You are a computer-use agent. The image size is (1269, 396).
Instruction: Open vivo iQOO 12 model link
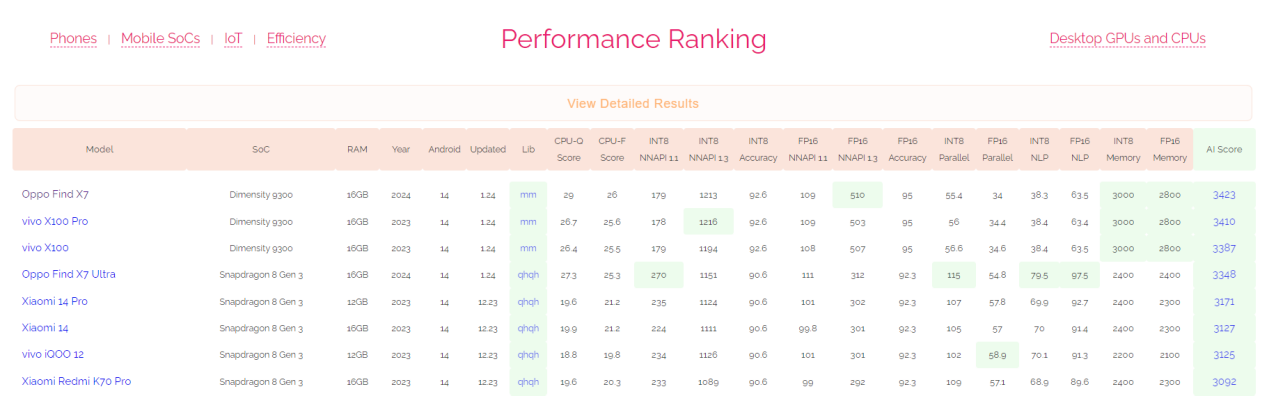53,354
